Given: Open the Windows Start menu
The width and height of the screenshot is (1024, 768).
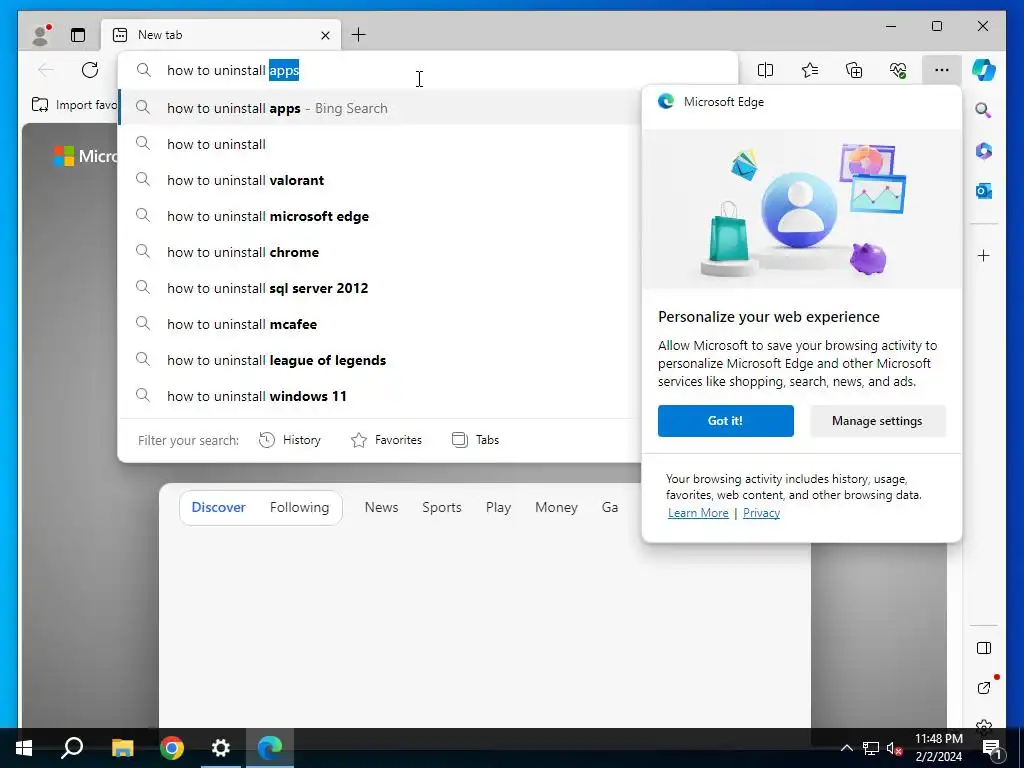Looking at the screenshot, I should coord(24,748).
